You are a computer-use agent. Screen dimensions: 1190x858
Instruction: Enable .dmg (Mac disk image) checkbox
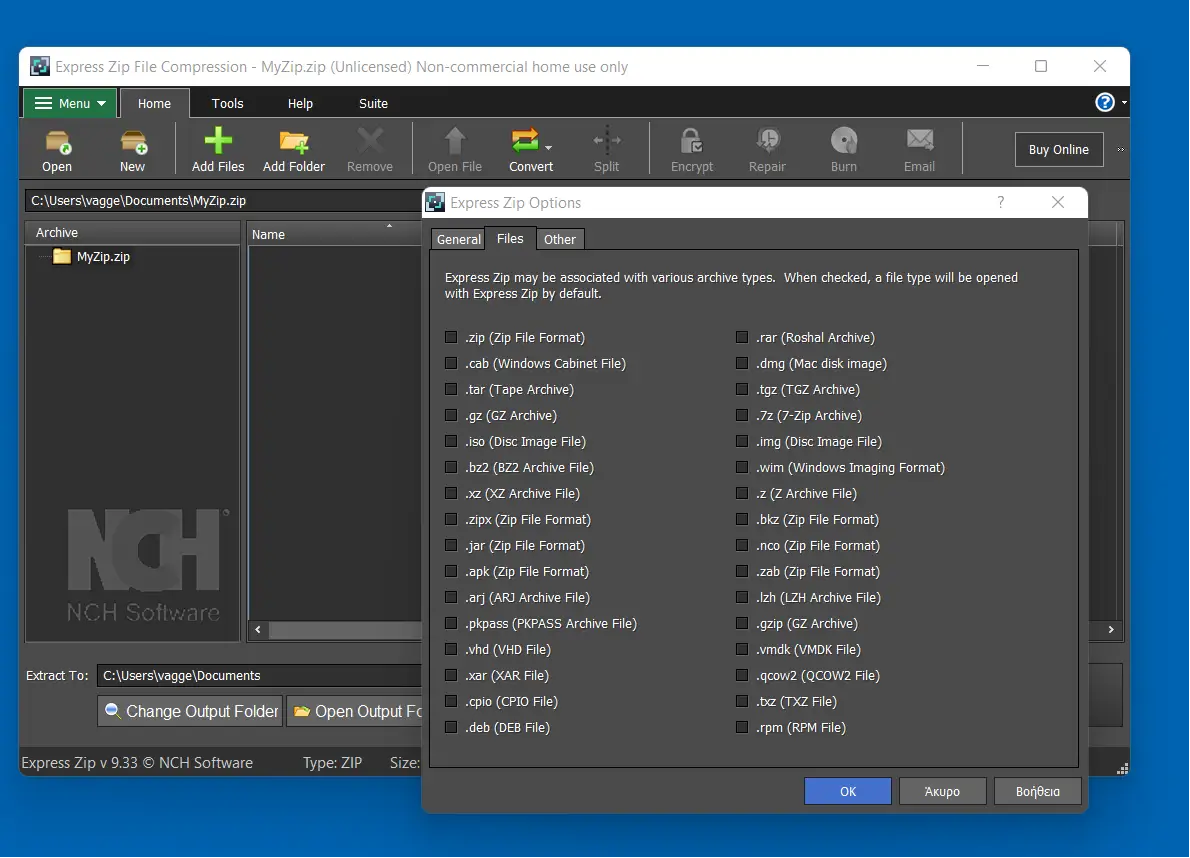click(x=741, y=363)
